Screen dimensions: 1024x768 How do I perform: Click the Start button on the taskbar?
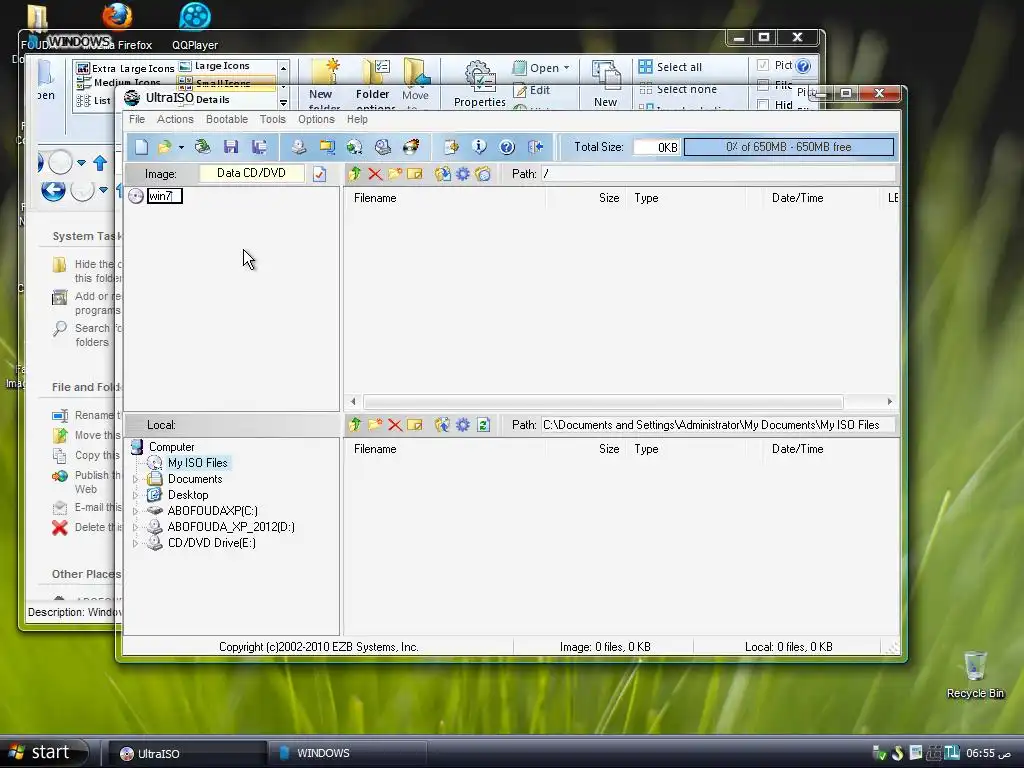44,752
